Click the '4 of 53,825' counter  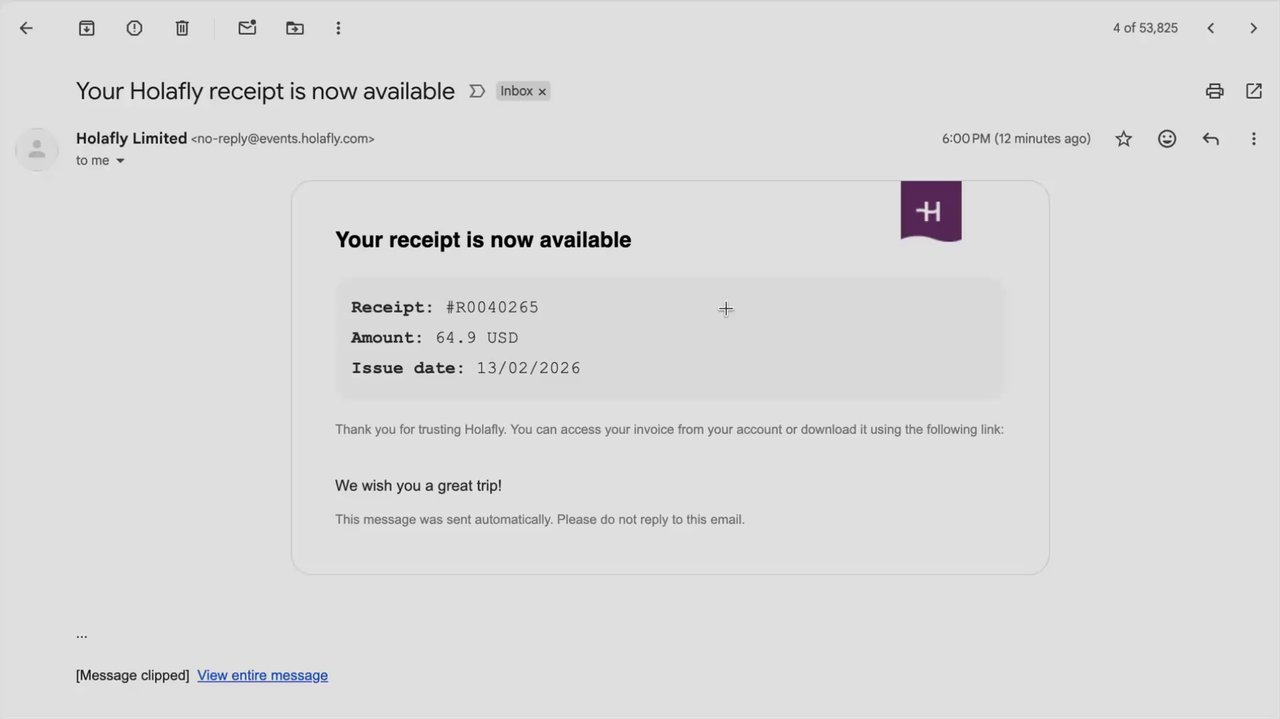pyautogui.click(x=1145, y=28)
